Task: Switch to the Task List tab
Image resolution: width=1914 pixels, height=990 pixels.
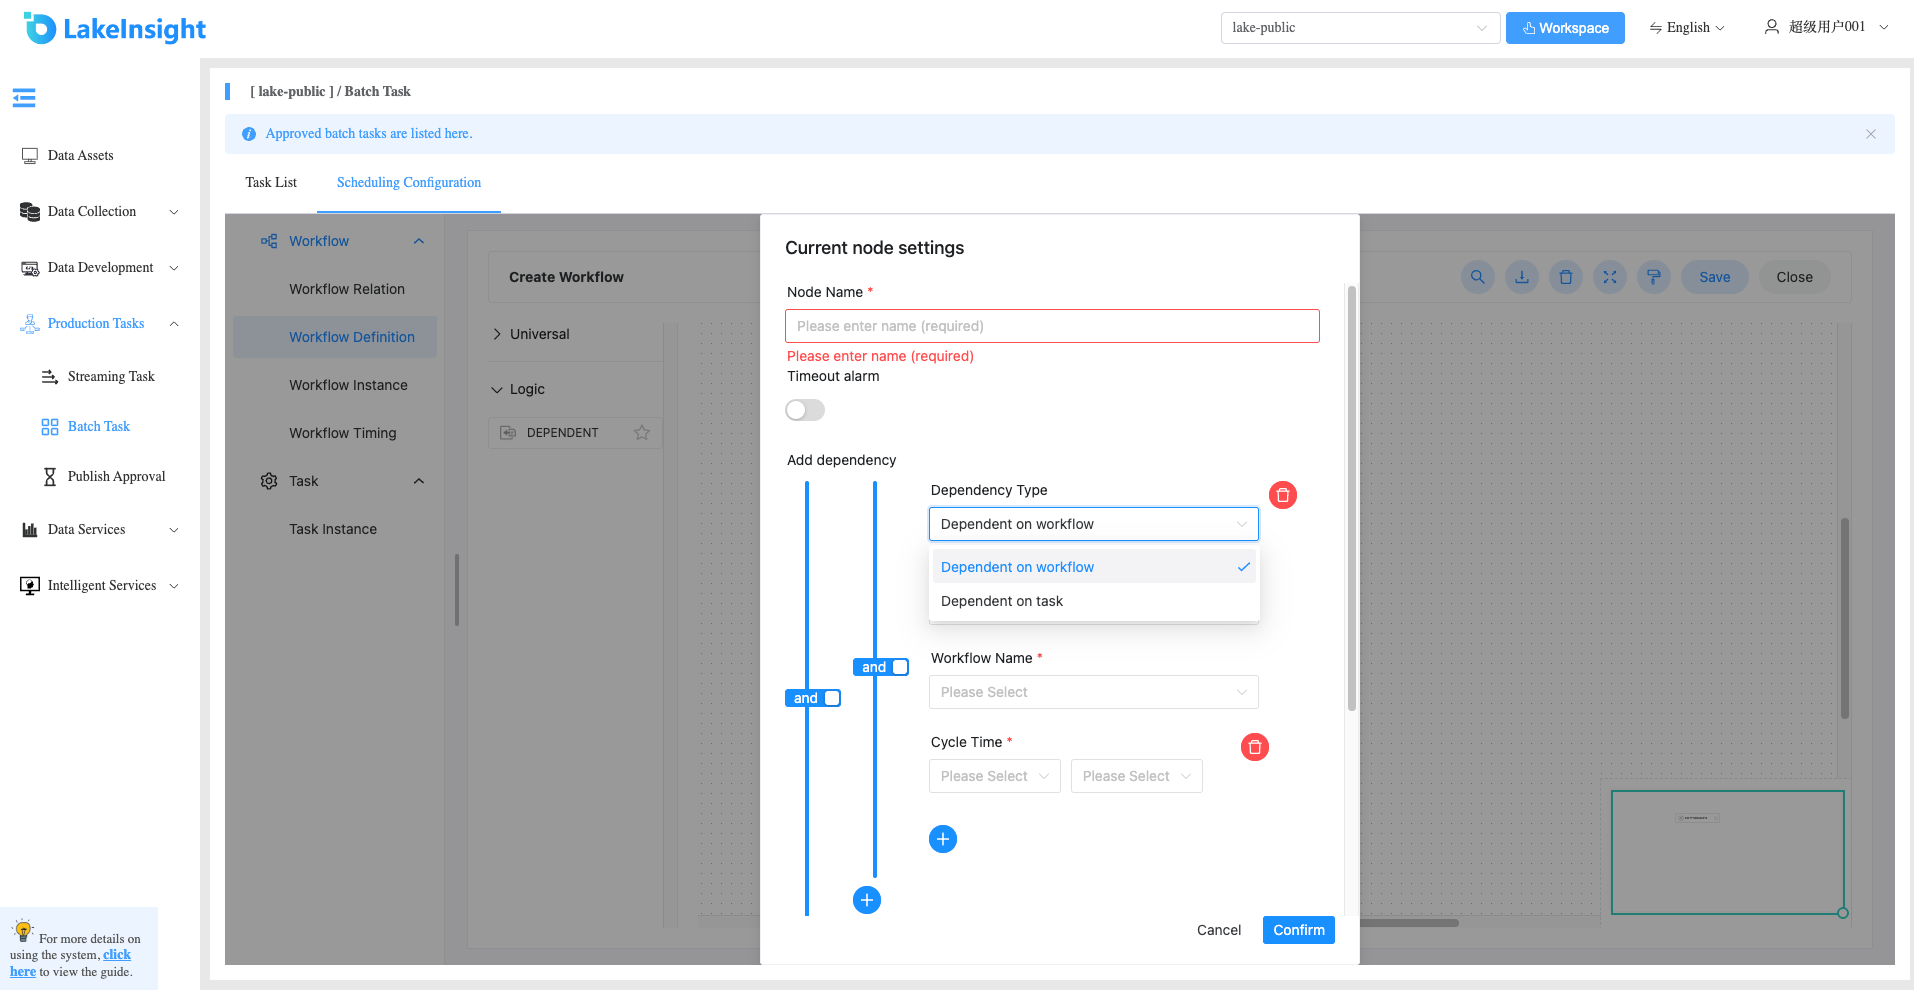Action: point(271,182)
